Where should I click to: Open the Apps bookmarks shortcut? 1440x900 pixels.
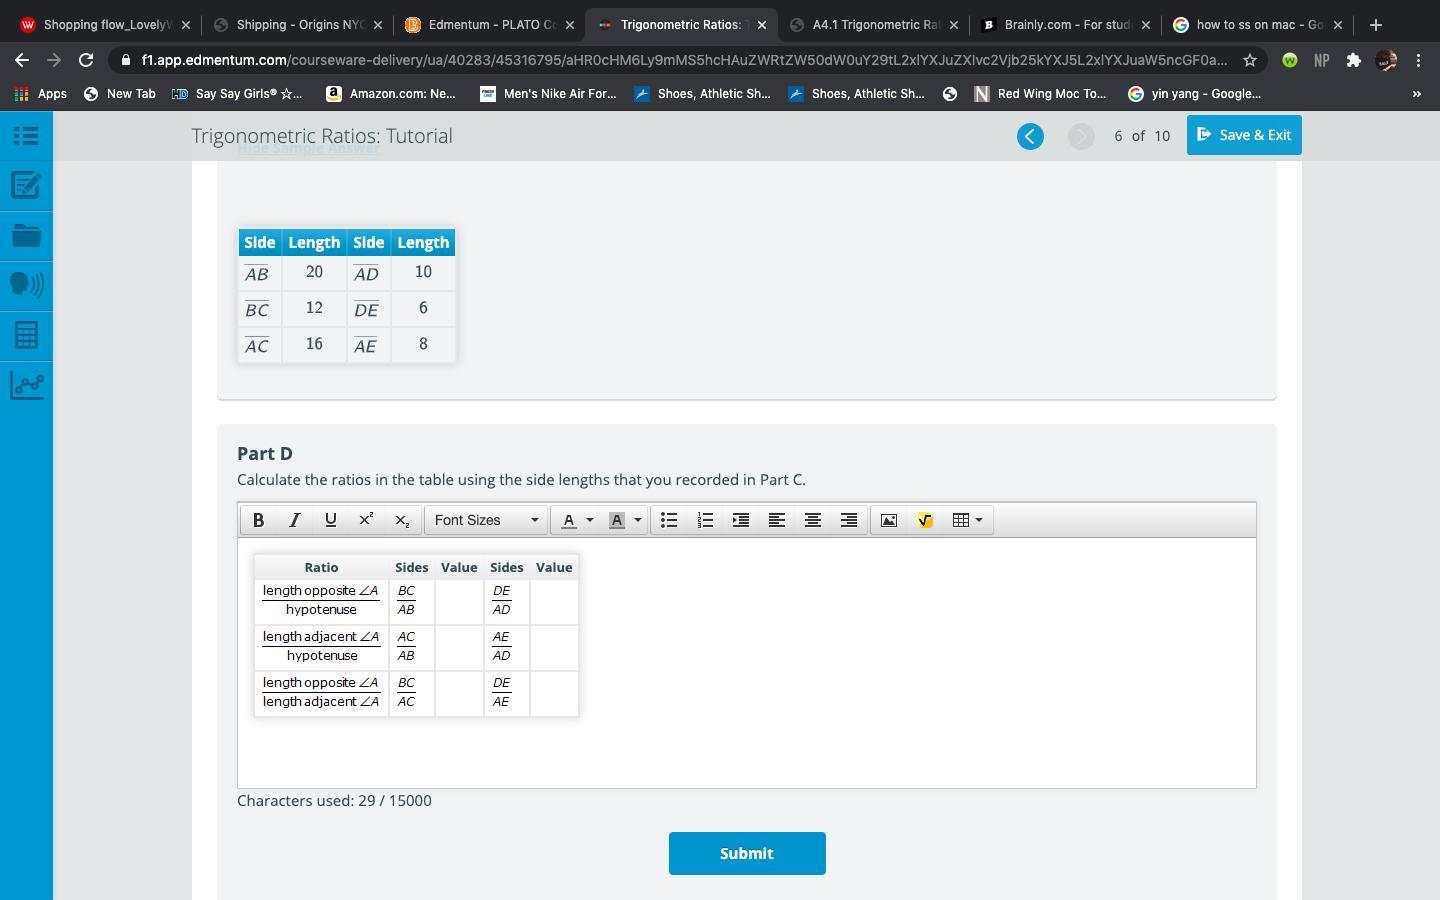(x=41, y=94)
